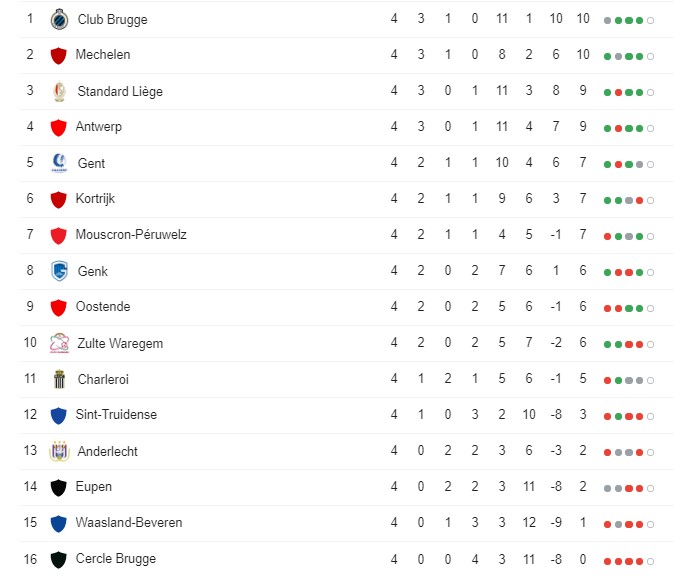Image resolution: width=674 pixels, height=581 pixels.
Task: Click the Standard Liège club logo
Action: coord(59,92)
